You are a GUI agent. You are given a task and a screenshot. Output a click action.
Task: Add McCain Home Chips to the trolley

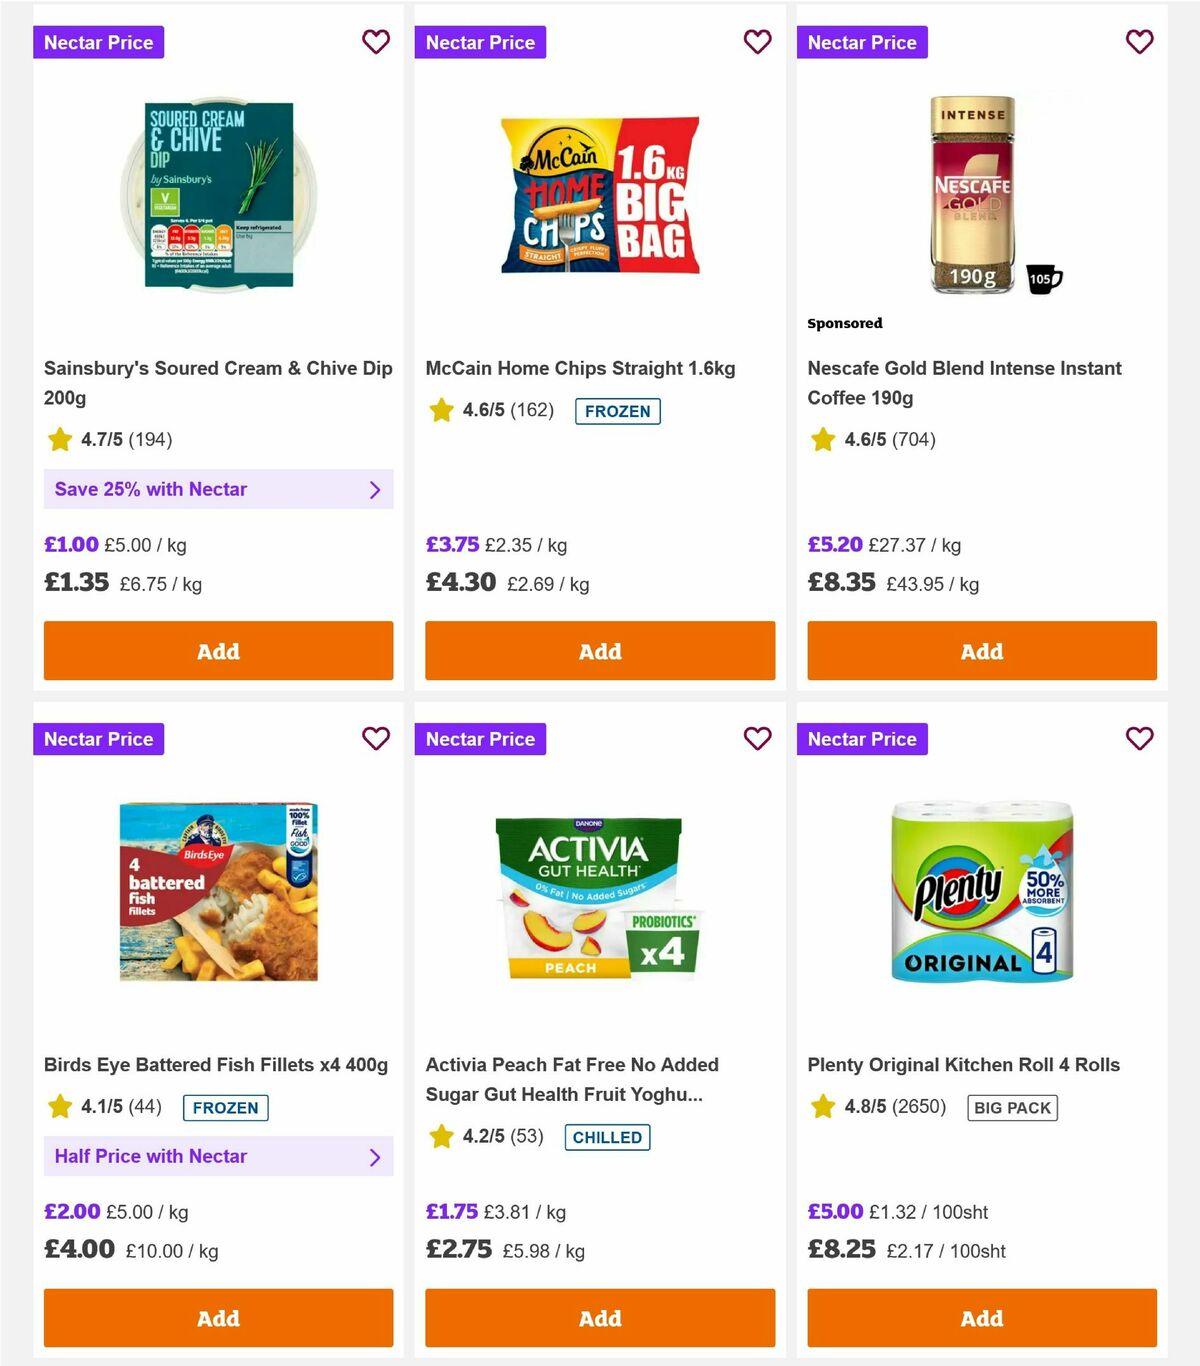click(x=599, y=651)
